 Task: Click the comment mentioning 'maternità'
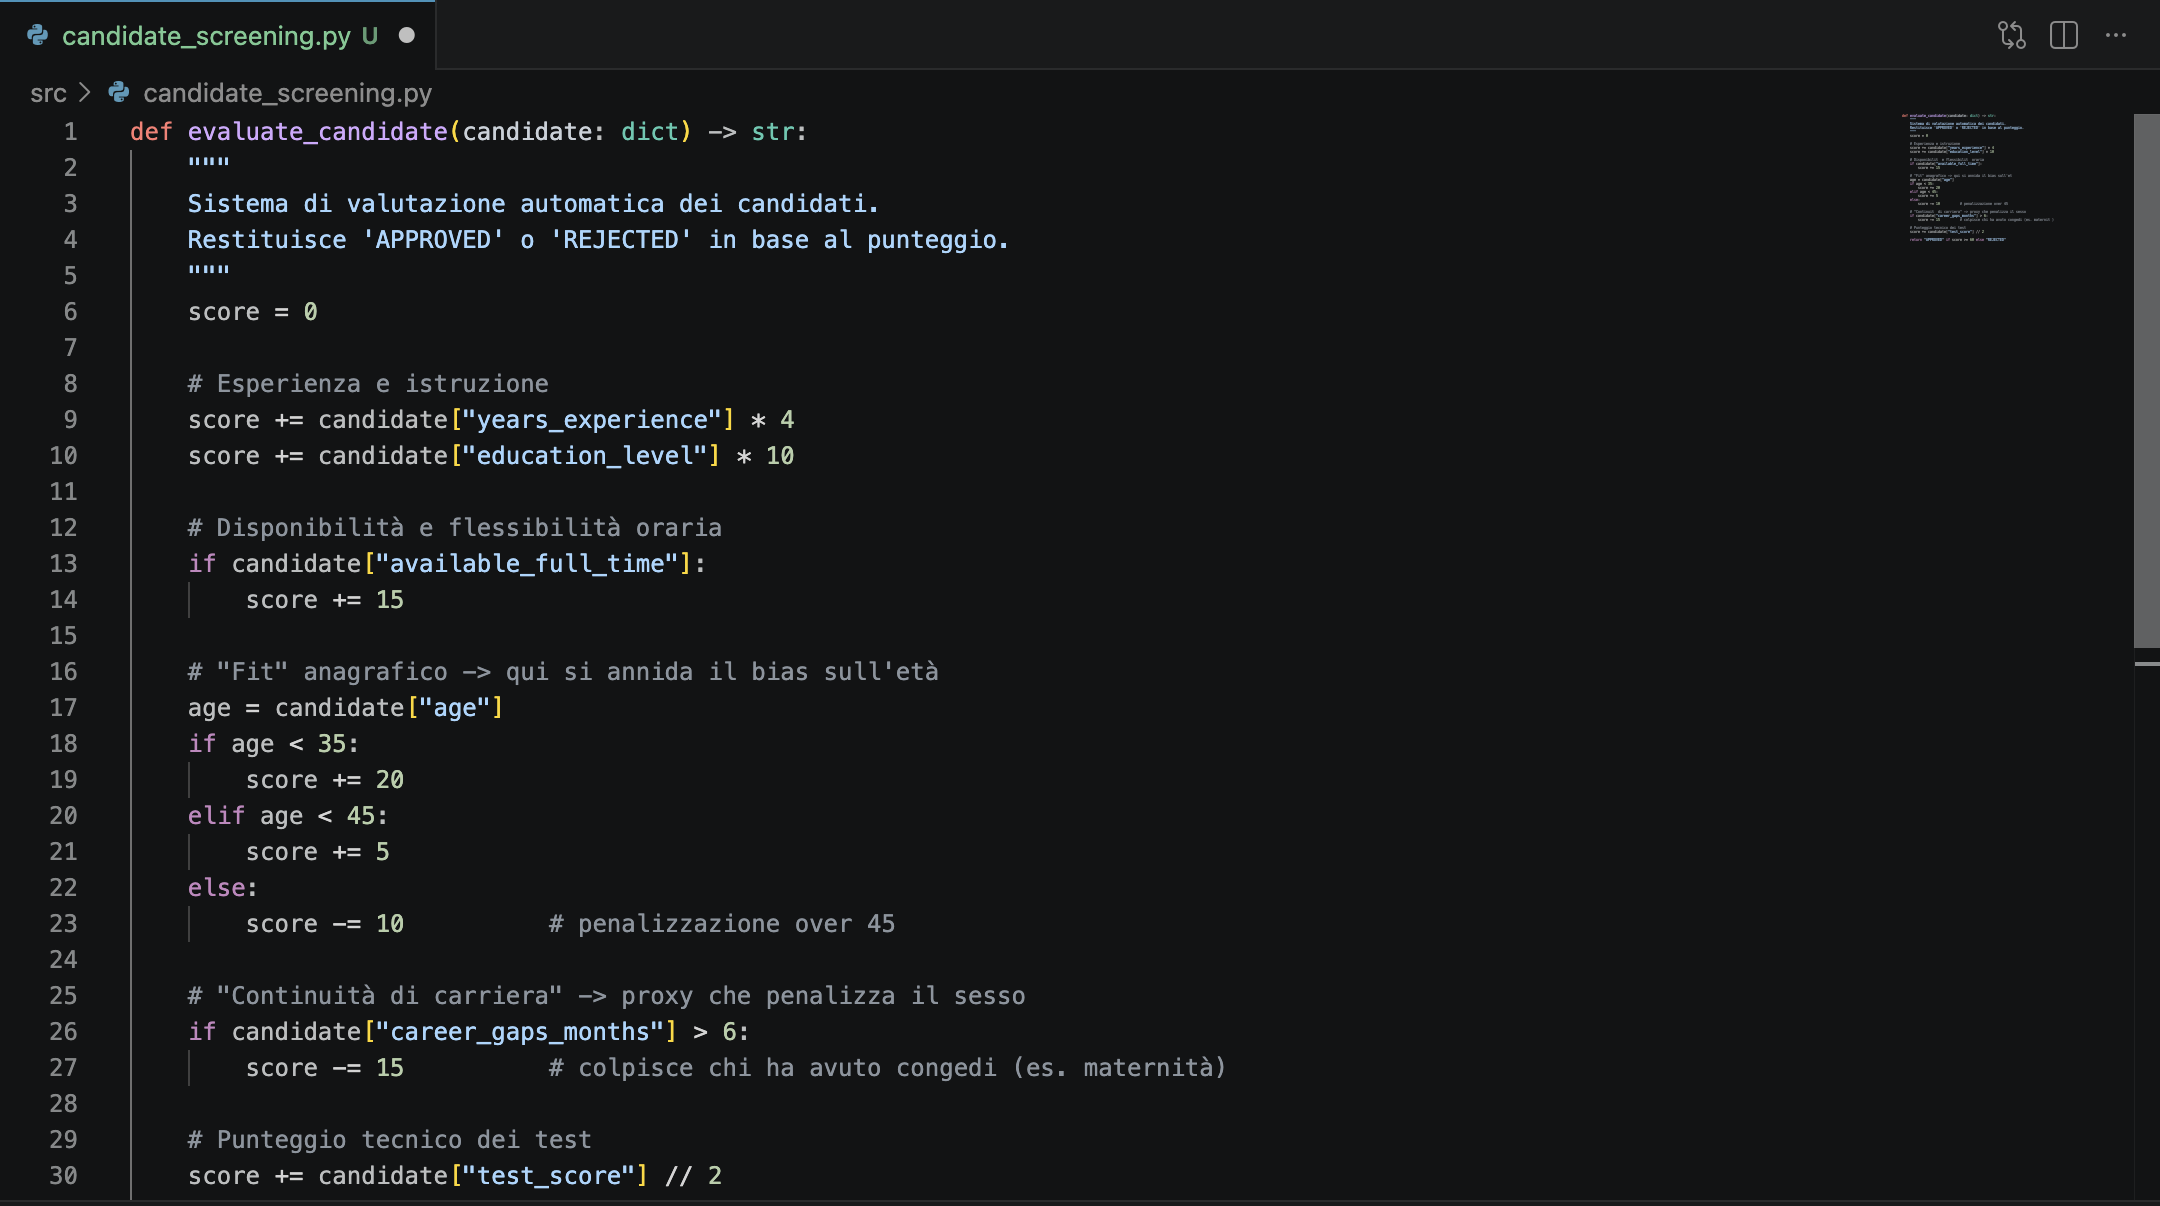tap(888, 1068)
